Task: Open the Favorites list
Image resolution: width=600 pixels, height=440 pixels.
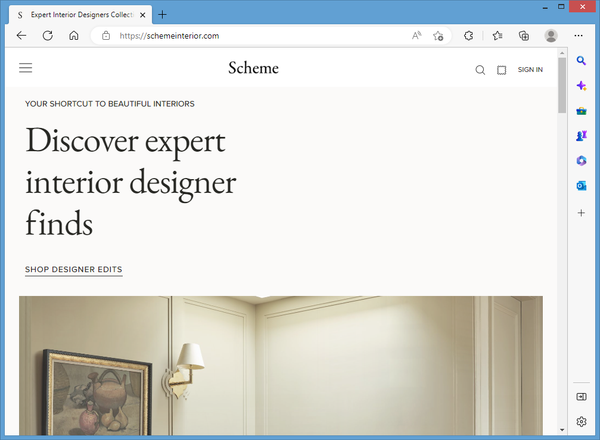Action: coord(497,36)
